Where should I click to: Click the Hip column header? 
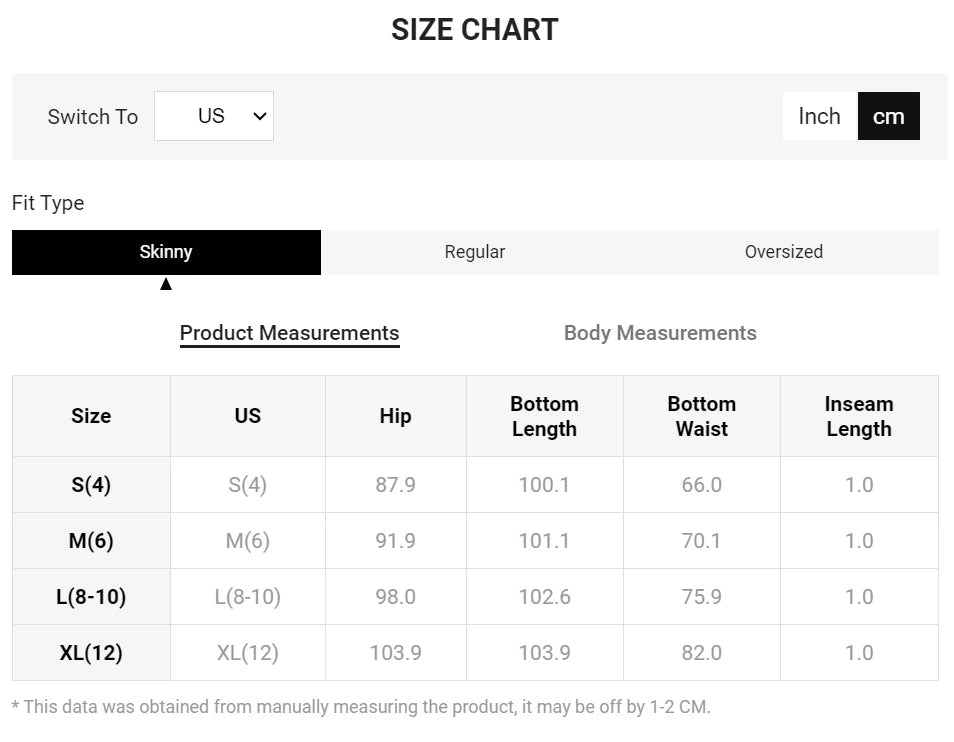pyautogui.click(x=395, y=416)
